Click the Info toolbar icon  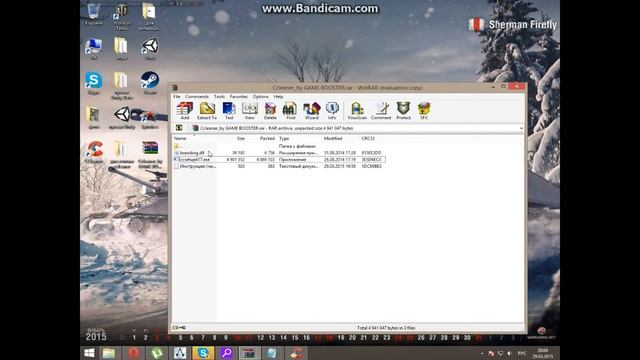pyautogui.click(x=332, y=111)
